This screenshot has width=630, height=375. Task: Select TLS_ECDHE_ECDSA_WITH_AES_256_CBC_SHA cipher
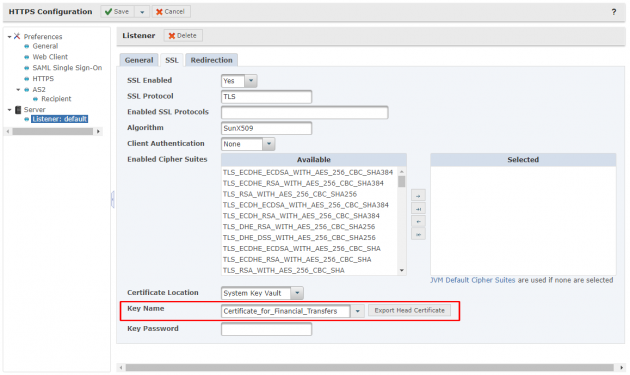(302, 248)
